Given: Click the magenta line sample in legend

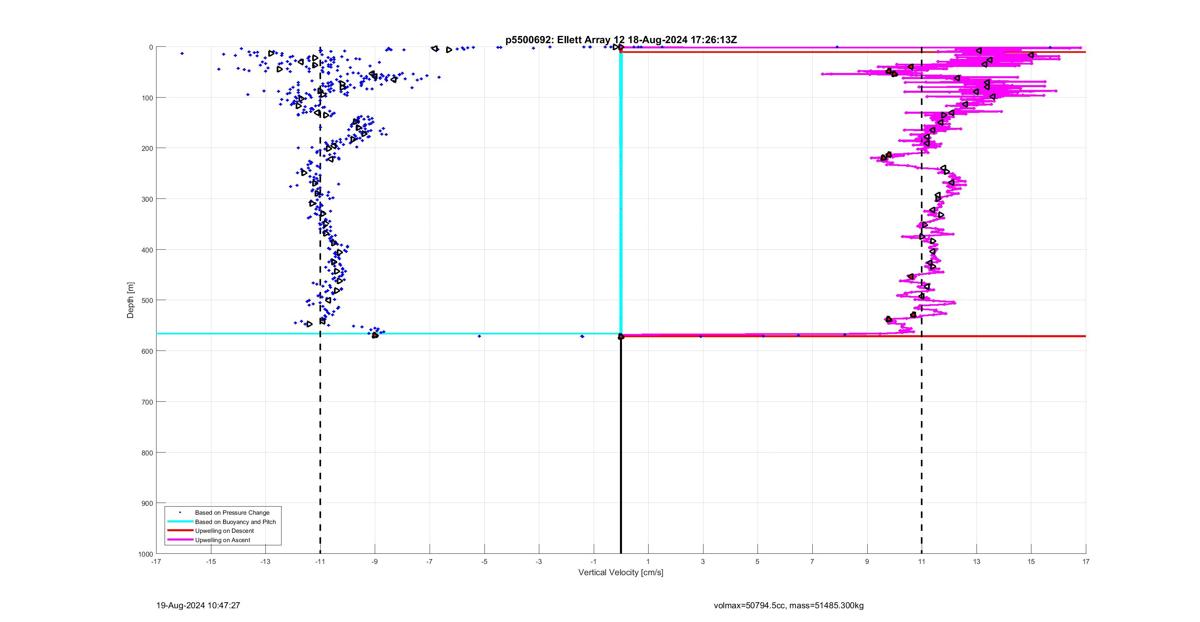Looking at the screenshot, I should click(x=180, y=540).
